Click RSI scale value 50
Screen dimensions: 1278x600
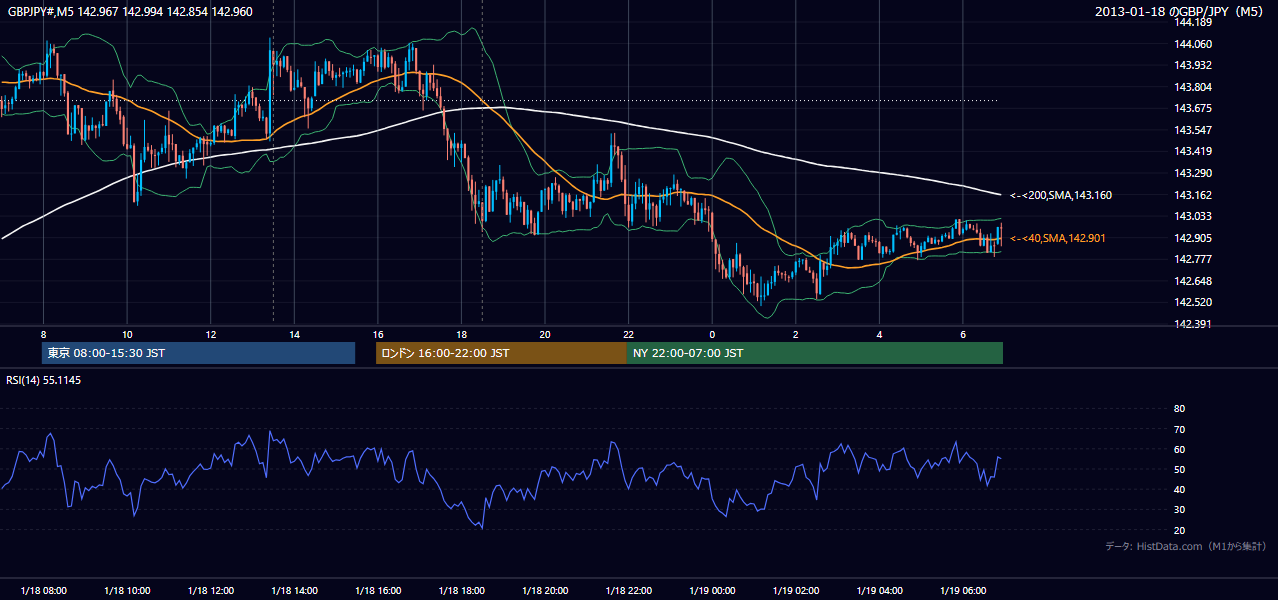[1180, 469]
